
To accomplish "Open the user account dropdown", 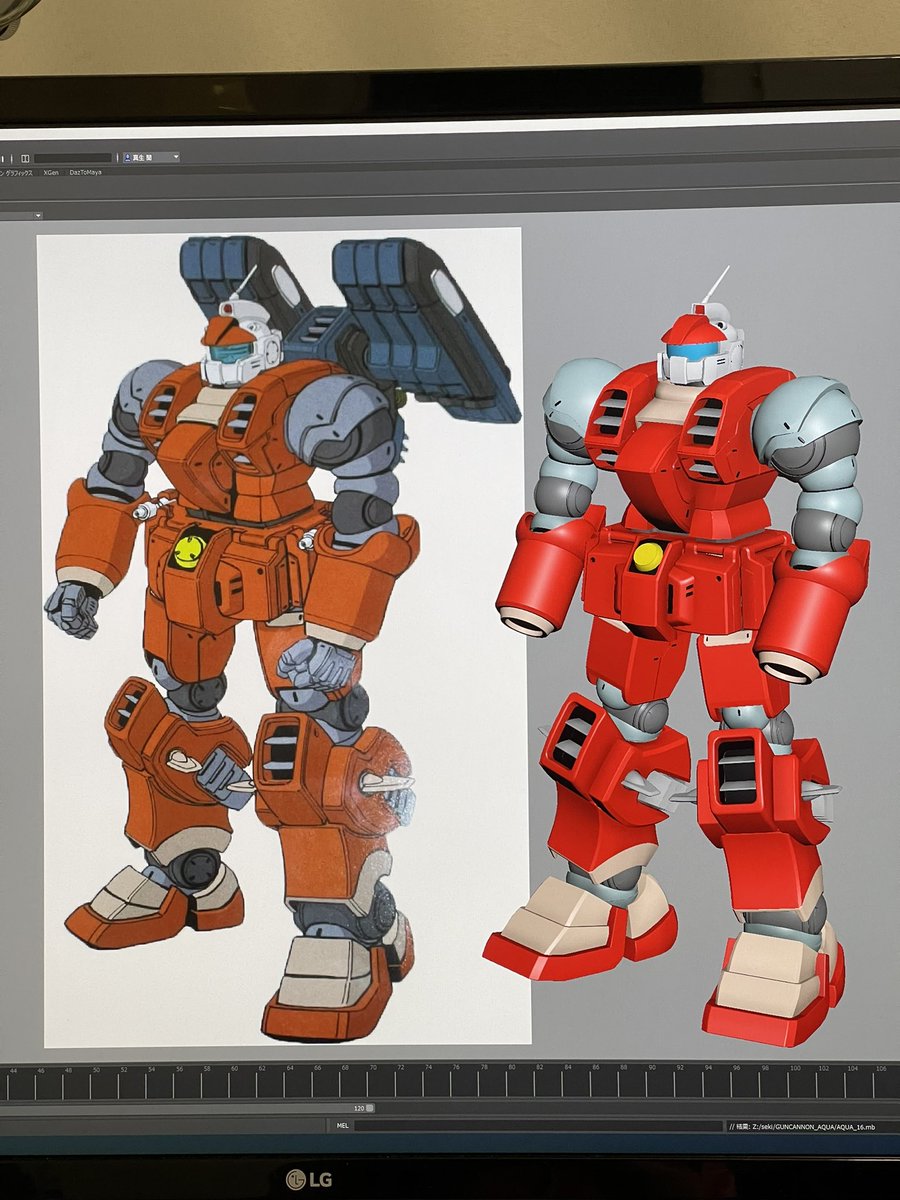I will click(x=152, y=157).
